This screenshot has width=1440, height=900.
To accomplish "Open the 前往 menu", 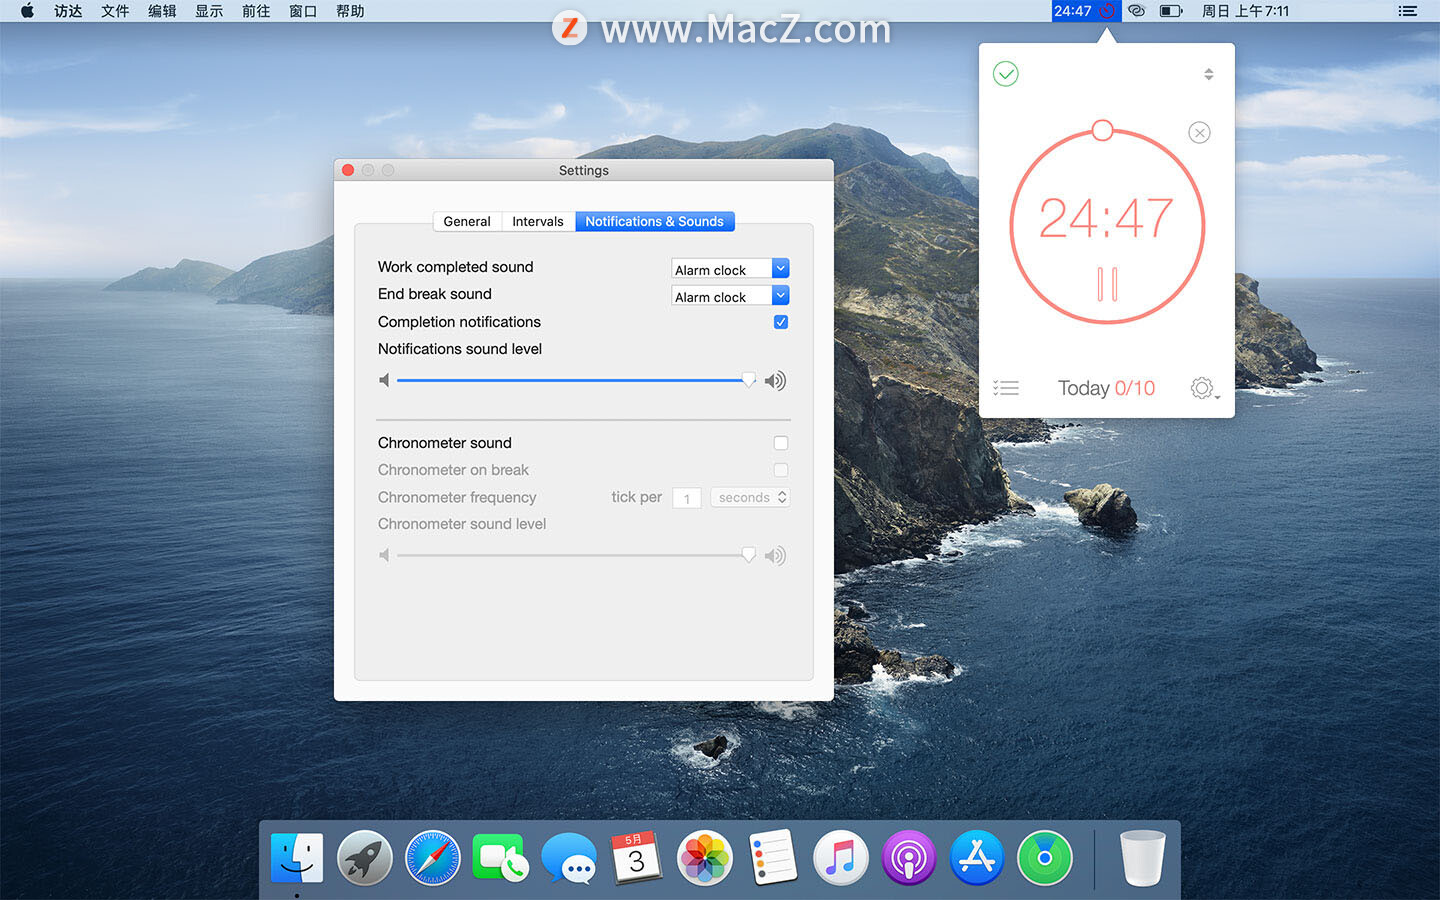I will [256, 11].
